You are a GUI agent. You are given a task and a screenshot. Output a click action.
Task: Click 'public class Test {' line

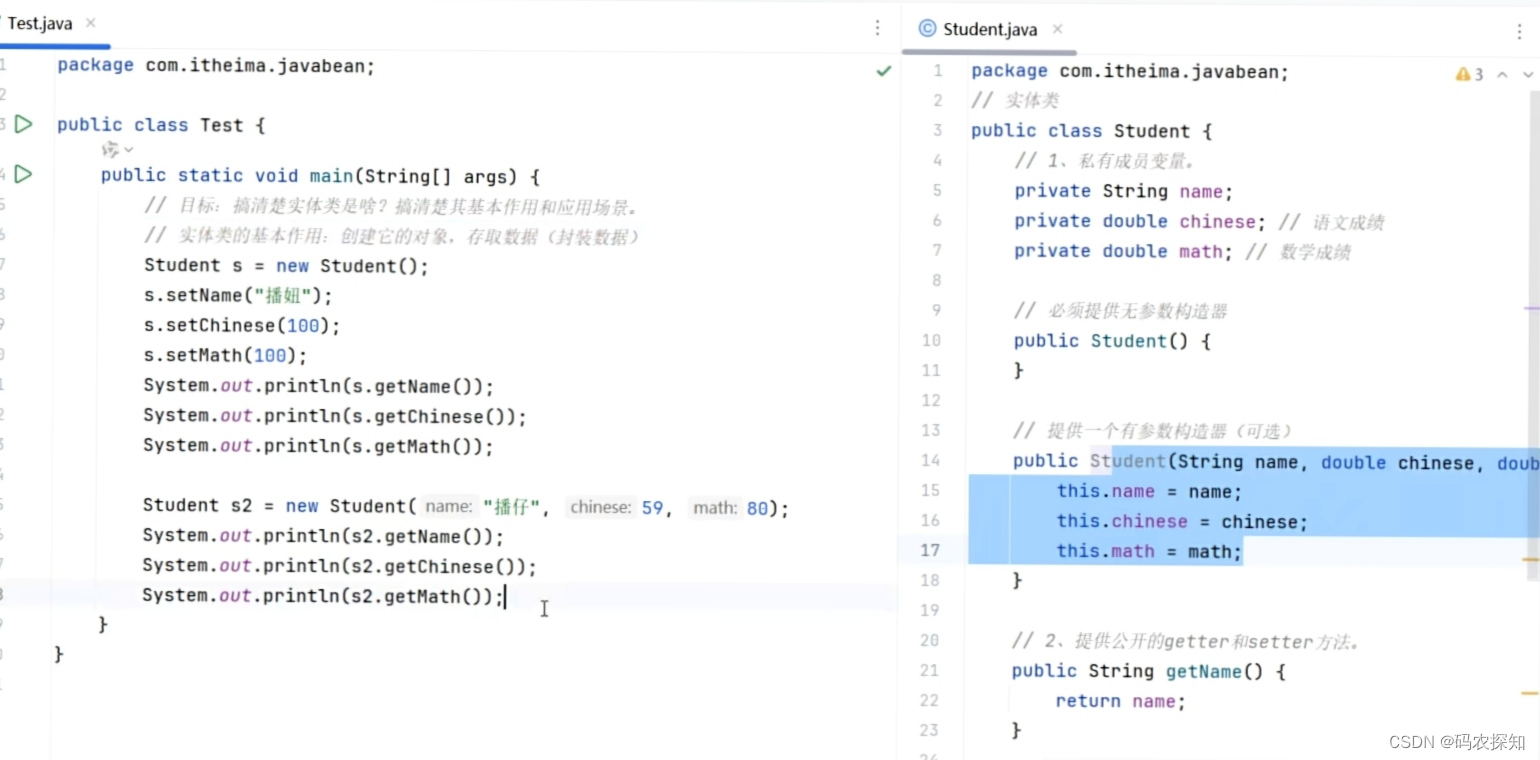pos(161,125)
